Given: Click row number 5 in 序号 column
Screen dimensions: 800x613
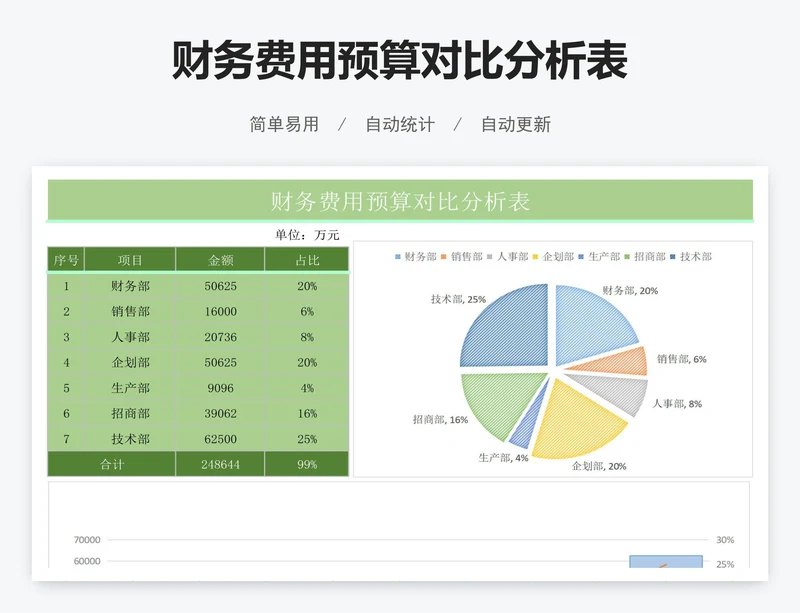Looking at the screenshot, I should click(x=66, y=388).
